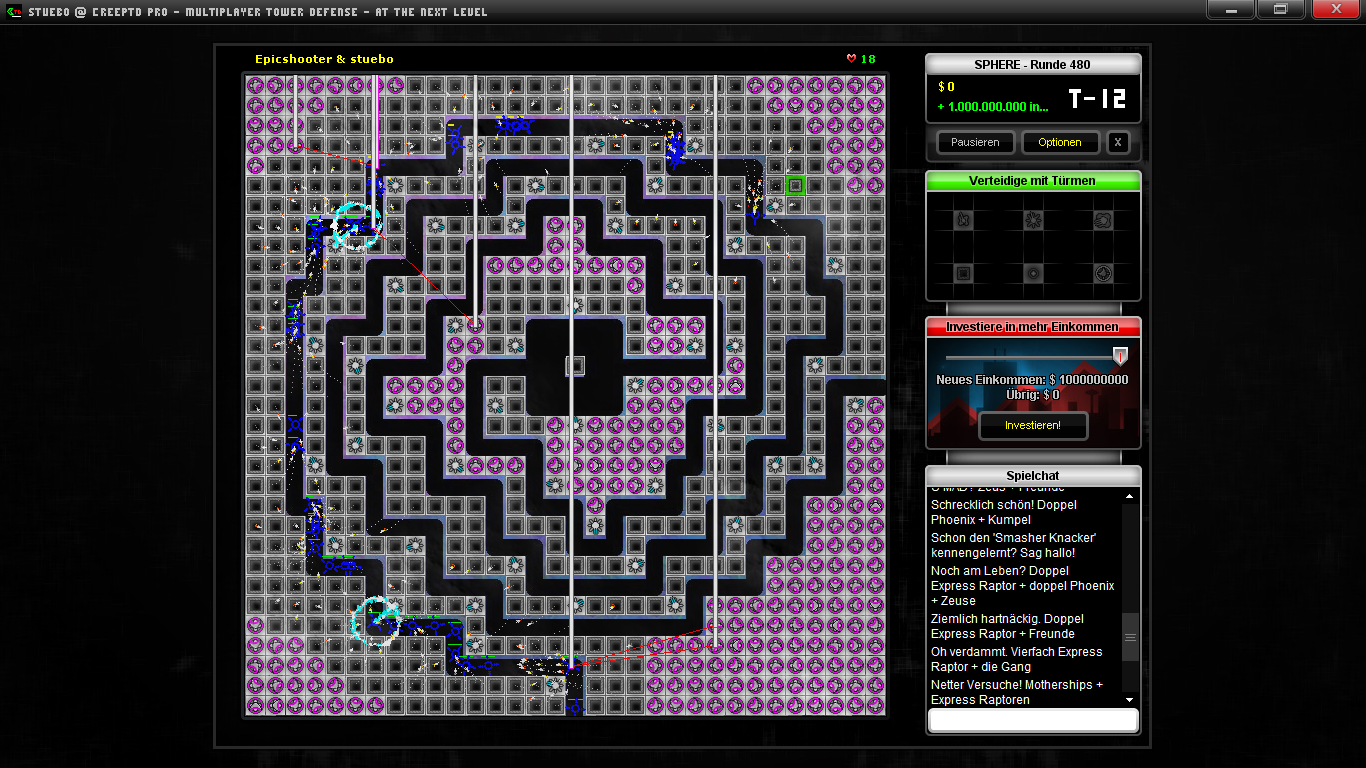This screenshot has height=768, width=1366.
Task: Select the swirl cloud tower icon
Action: 1103,219
